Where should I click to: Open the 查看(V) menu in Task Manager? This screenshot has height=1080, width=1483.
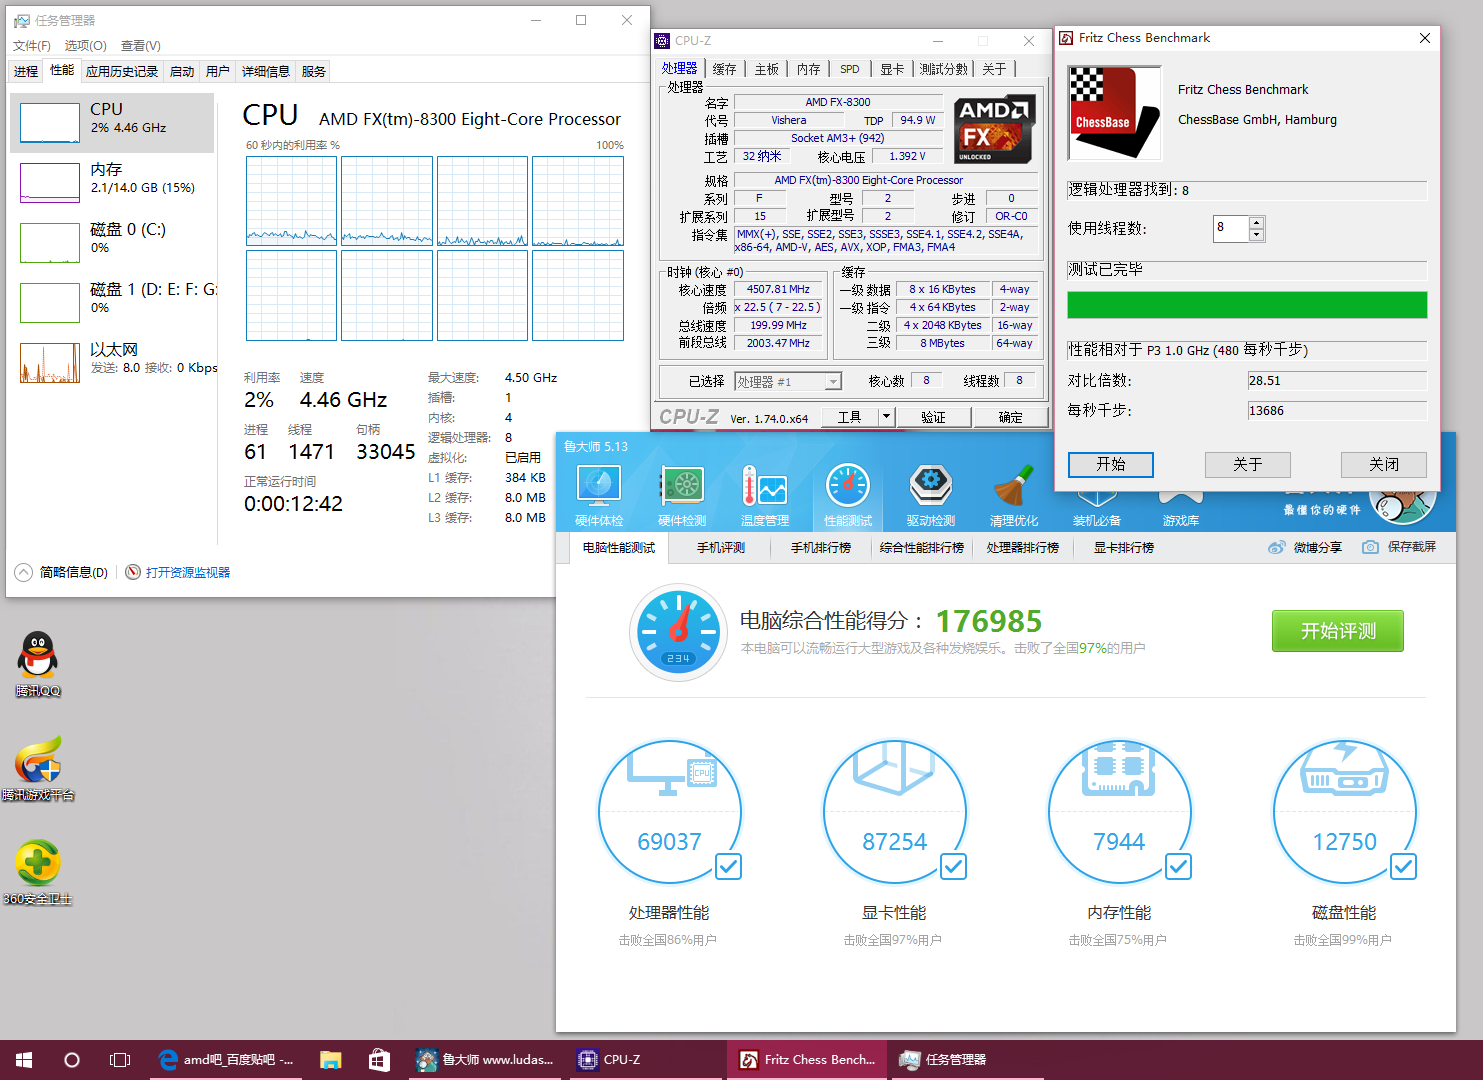[x=141, y=46]
